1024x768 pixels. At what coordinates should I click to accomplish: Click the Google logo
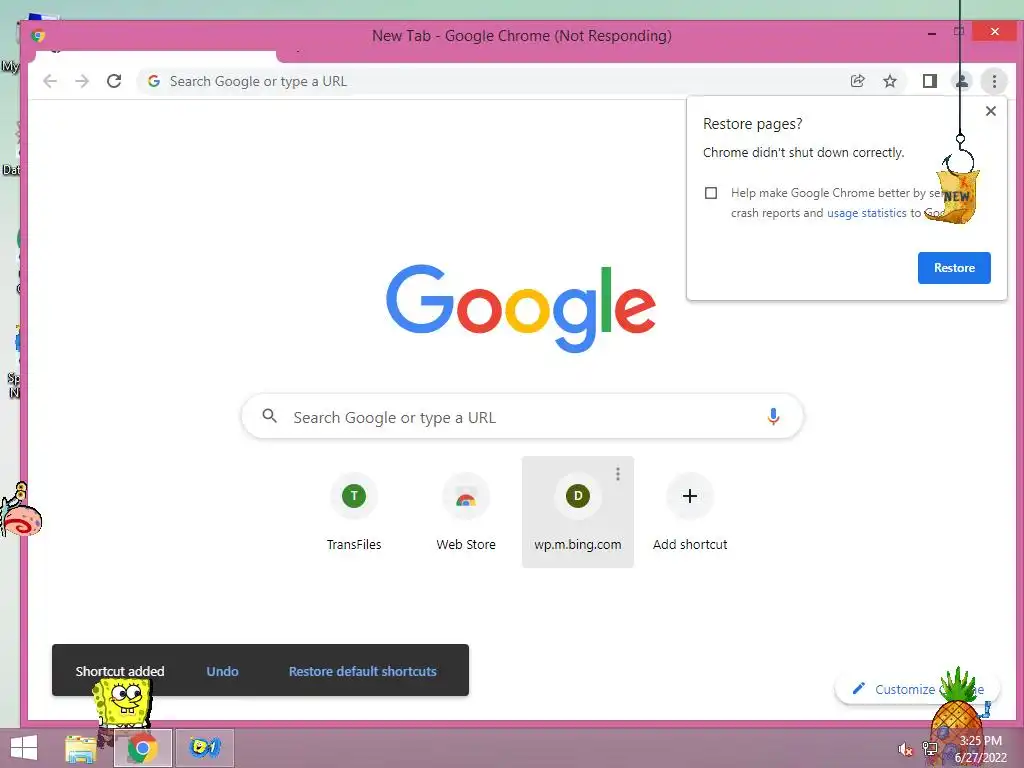pos(520,308)
